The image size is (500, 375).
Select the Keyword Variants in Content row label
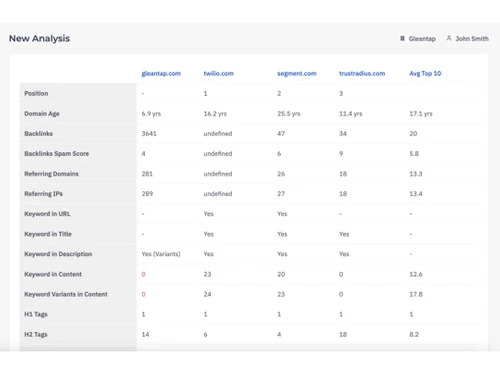[66, 294]
